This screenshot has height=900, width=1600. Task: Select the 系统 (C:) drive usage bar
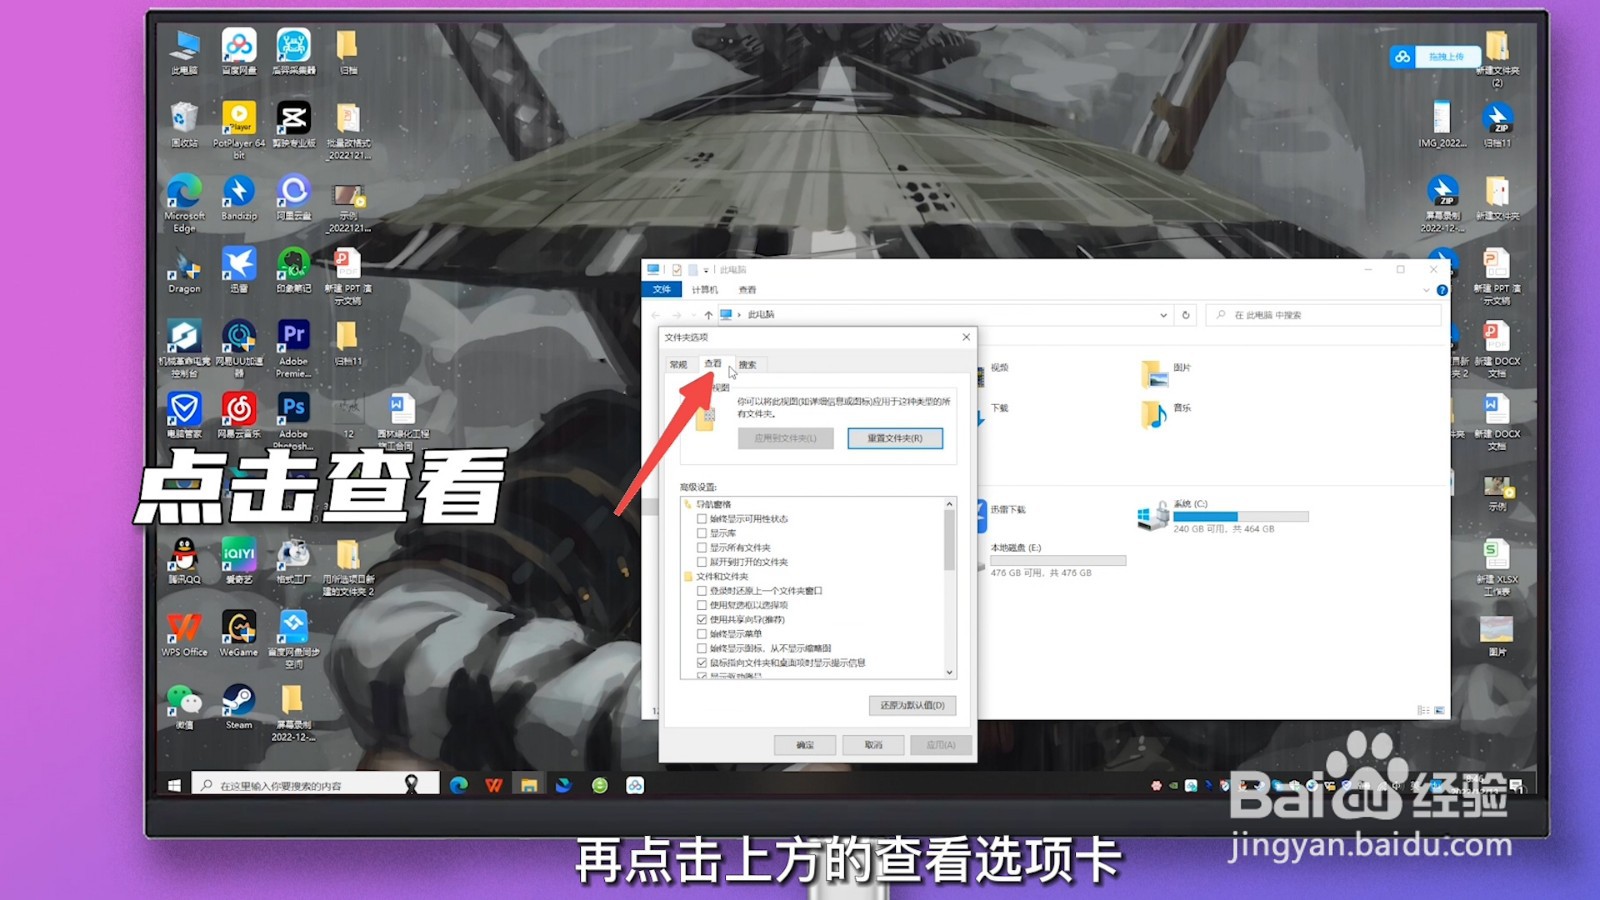(1240, 517)
